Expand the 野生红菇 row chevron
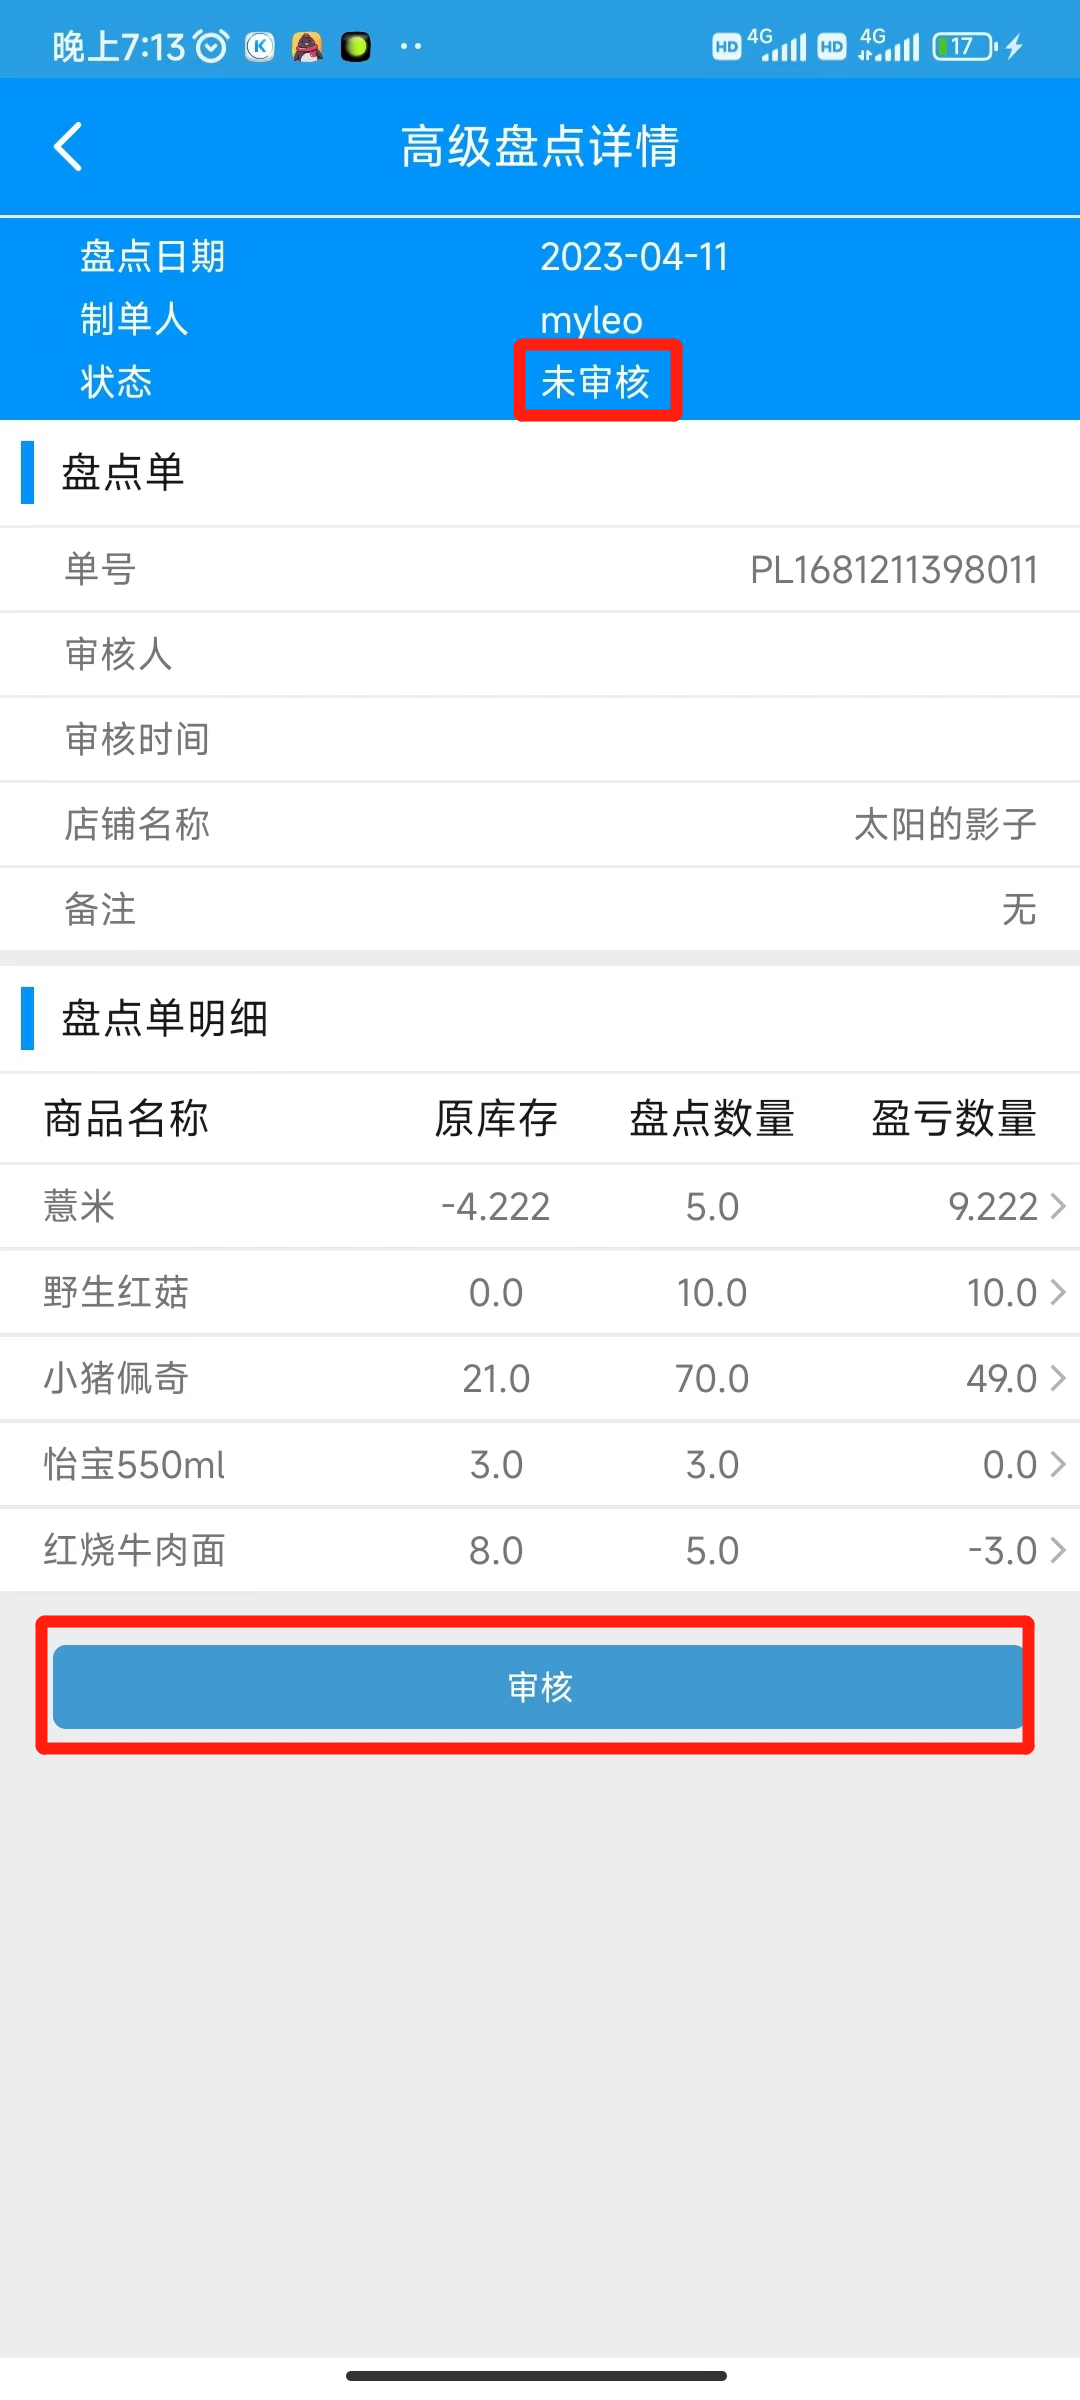 pyautogui.click(x=1058, y=1292)
